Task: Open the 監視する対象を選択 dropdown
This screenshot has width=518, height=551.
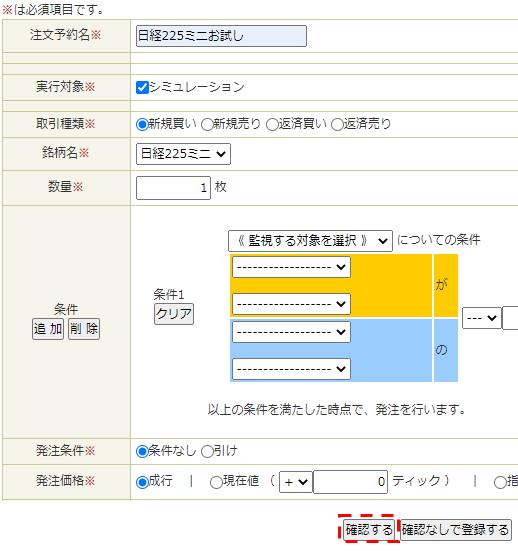Action: click(310, 241)
